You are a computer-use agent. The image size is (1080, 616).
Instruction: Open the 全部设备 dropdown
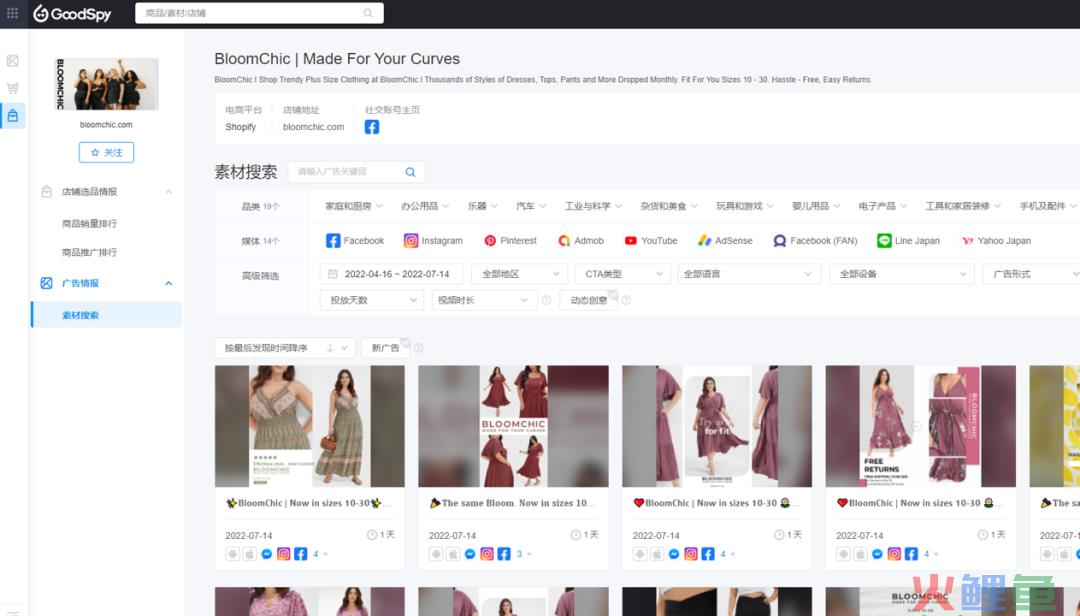point(902,274)
